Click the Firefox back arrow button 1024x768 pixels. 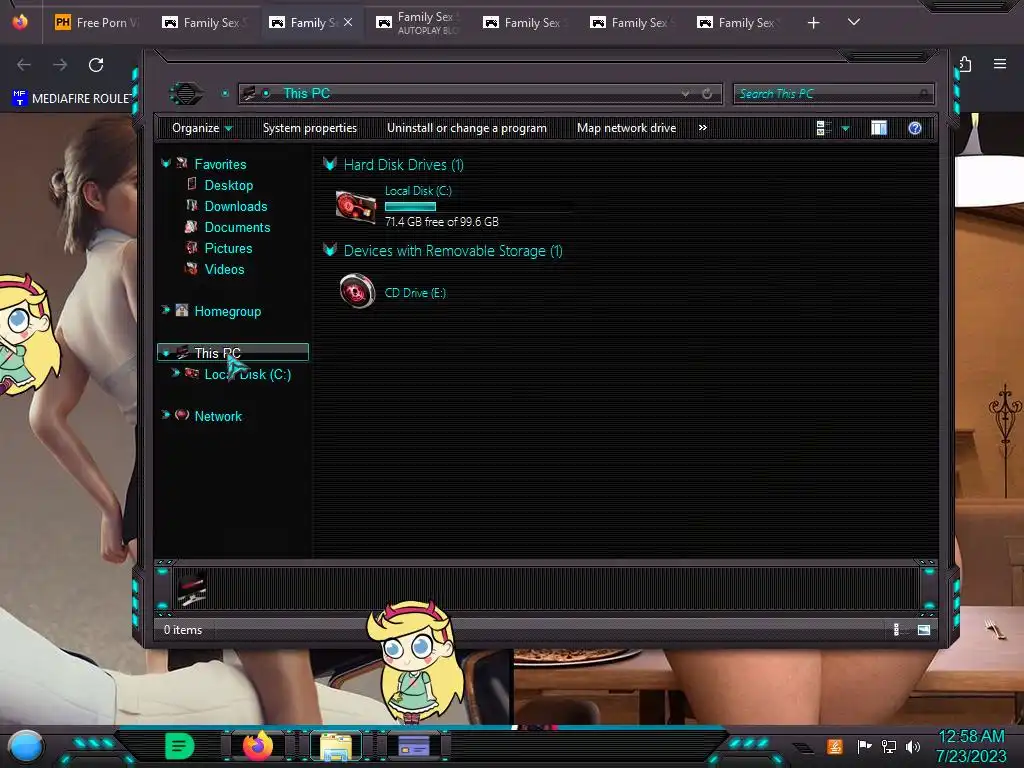24,64
